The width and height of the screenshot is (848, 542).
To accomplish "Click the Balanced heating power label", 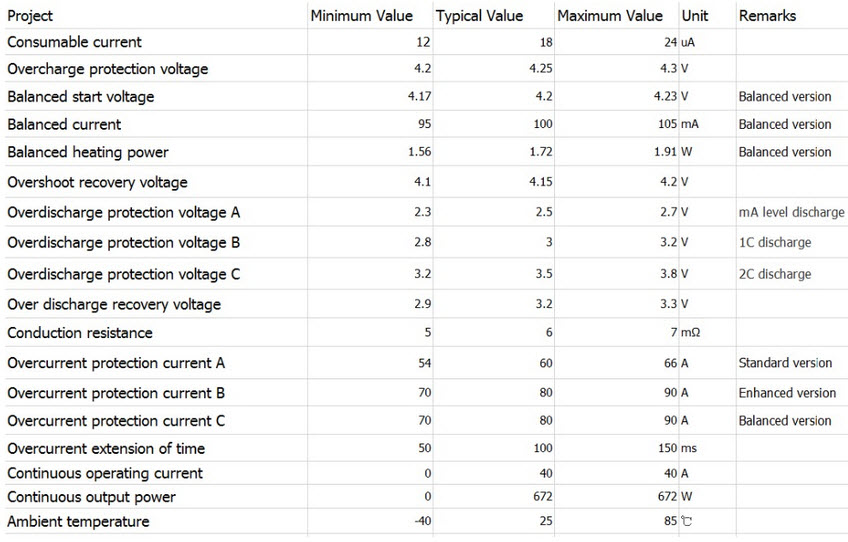I will coord(88,152).
